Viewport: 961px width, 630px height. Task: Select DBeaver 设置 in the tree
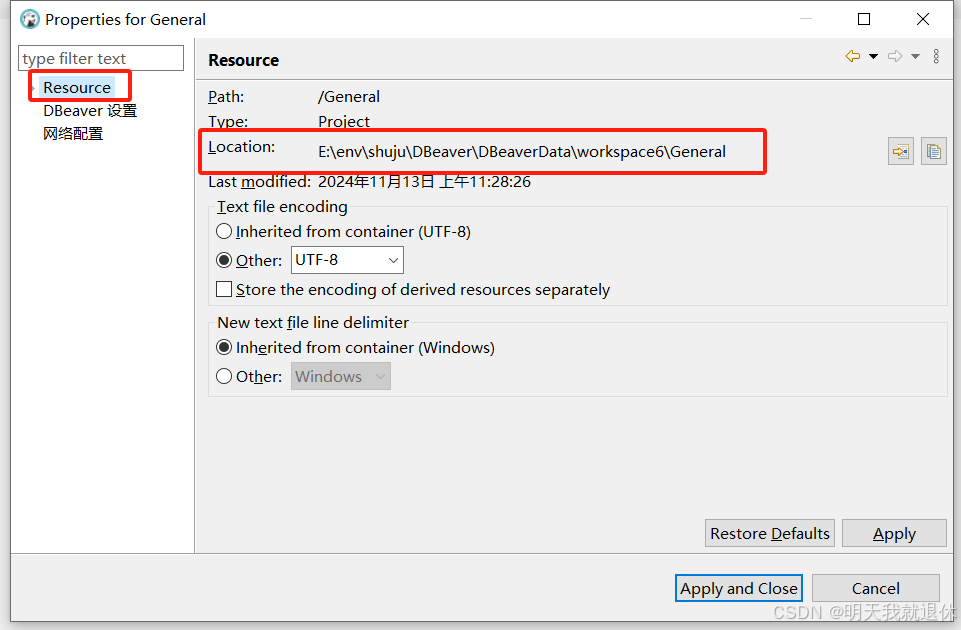point(90,111)
